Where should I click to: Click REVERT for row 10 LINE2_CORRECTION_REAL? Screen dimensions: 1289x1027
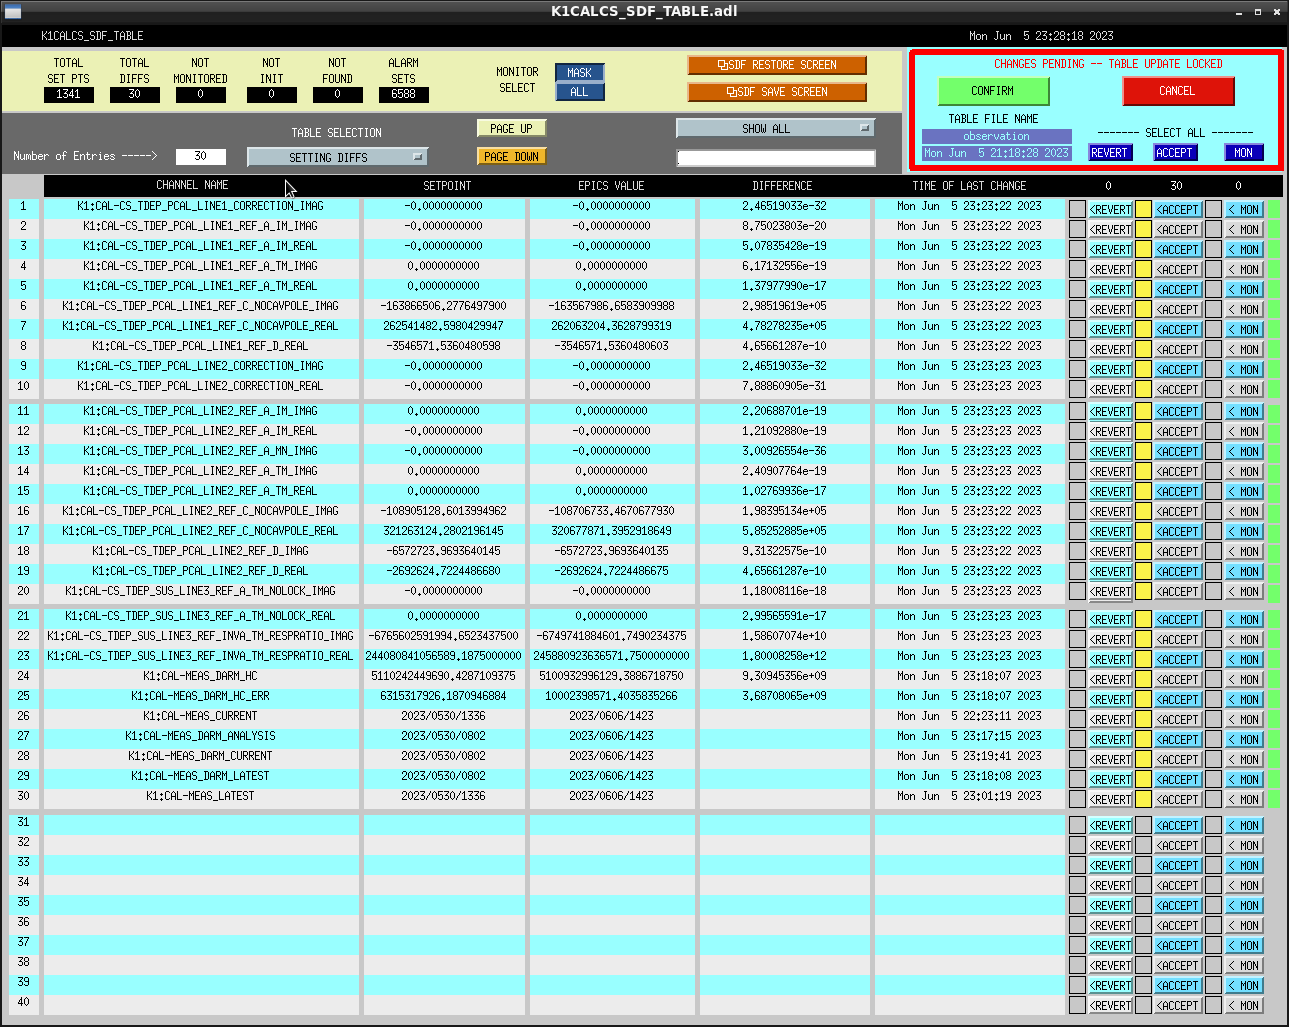[x=1110, y=390]
